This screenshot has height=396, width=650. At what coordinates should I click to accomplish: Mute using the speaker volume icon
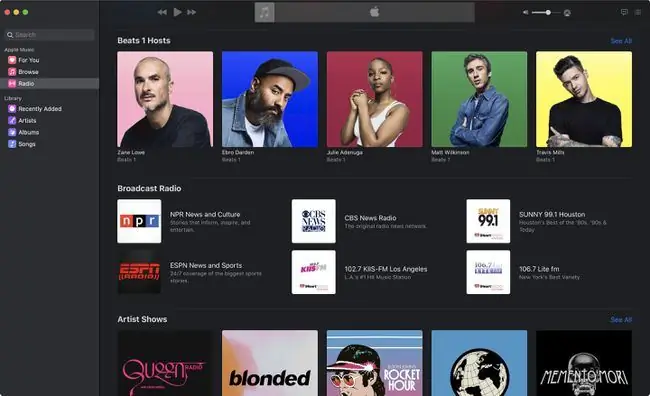tap(526, 12)
